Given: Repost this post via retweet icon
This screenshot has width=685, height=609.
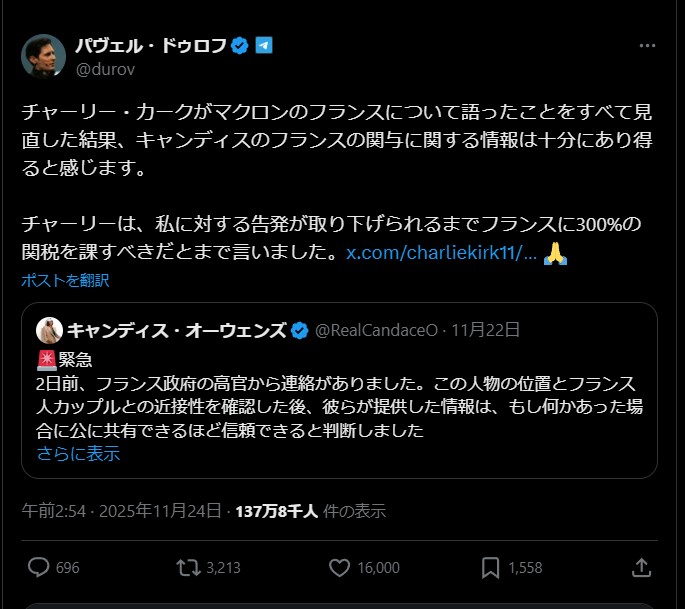Looking at the screenshot, I should point(187,567).
